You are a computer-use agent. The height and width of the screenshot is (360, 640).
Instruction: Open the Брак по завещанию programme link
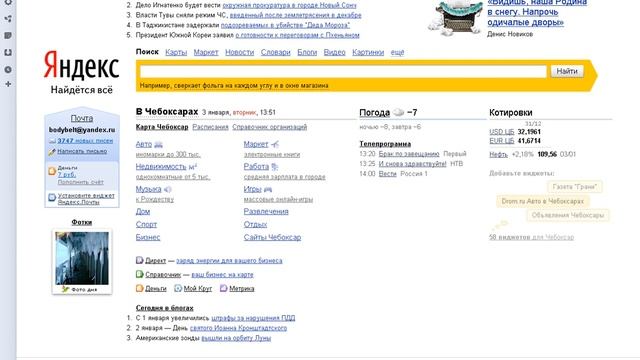(409, 154)
